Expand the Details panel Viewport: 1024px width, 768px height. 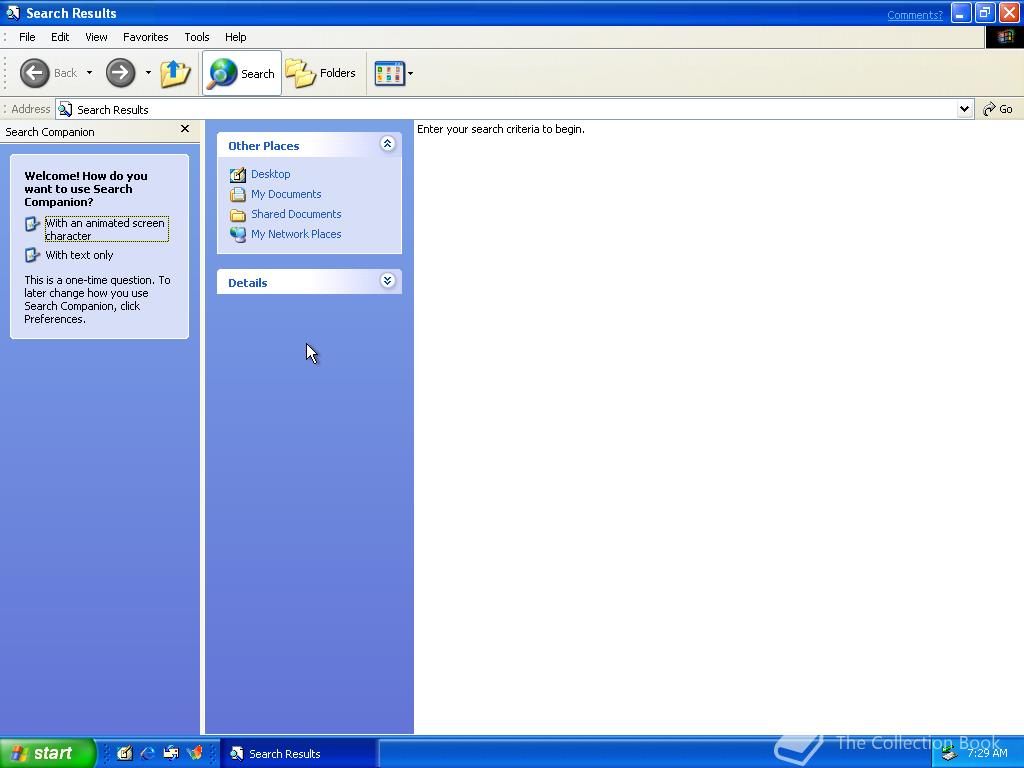click(387, 281)
